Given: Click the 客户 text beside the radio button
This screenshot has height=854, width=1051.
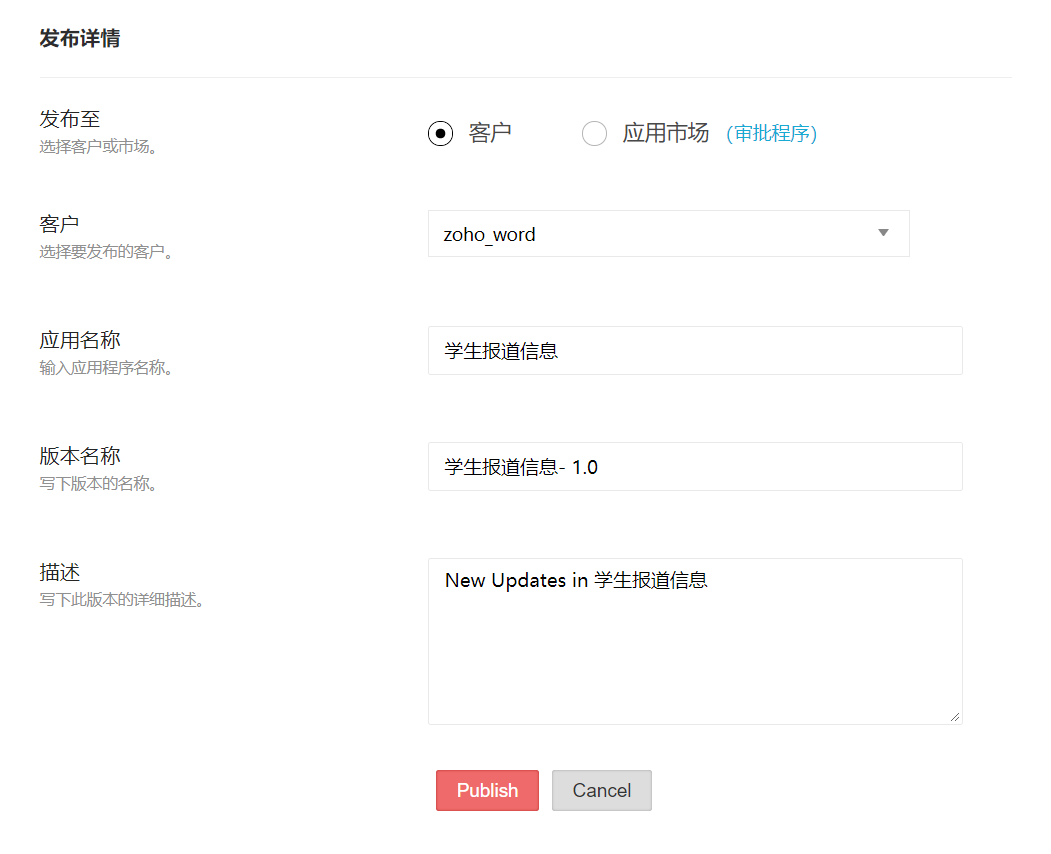Looking at the screenshot, I should pyautogui.click(x=490, y=133).
